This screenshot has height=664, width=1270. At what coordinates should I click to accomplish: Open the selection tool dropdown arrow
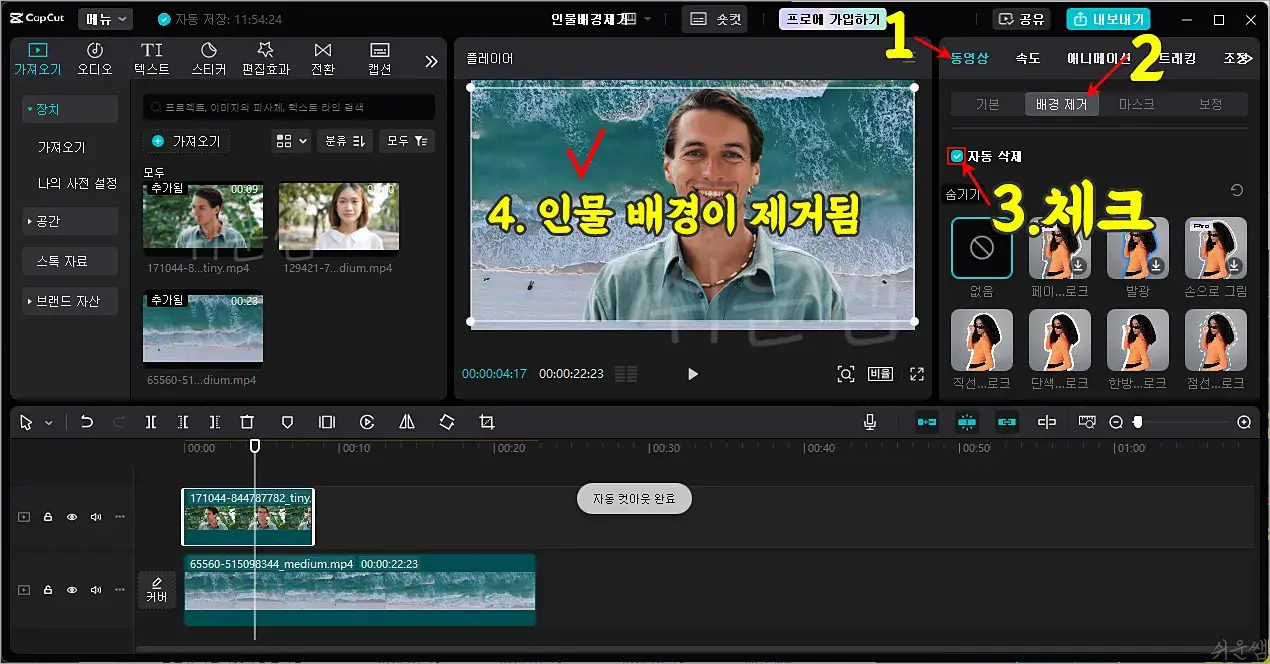point(48,423)
